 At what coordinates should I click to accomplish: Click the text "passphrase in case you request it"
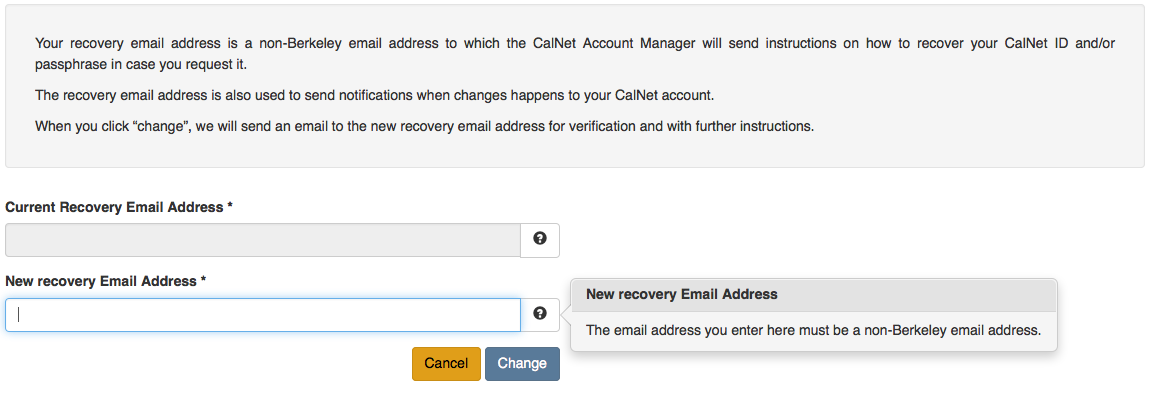pyautogui.click(x=141, y=65)
